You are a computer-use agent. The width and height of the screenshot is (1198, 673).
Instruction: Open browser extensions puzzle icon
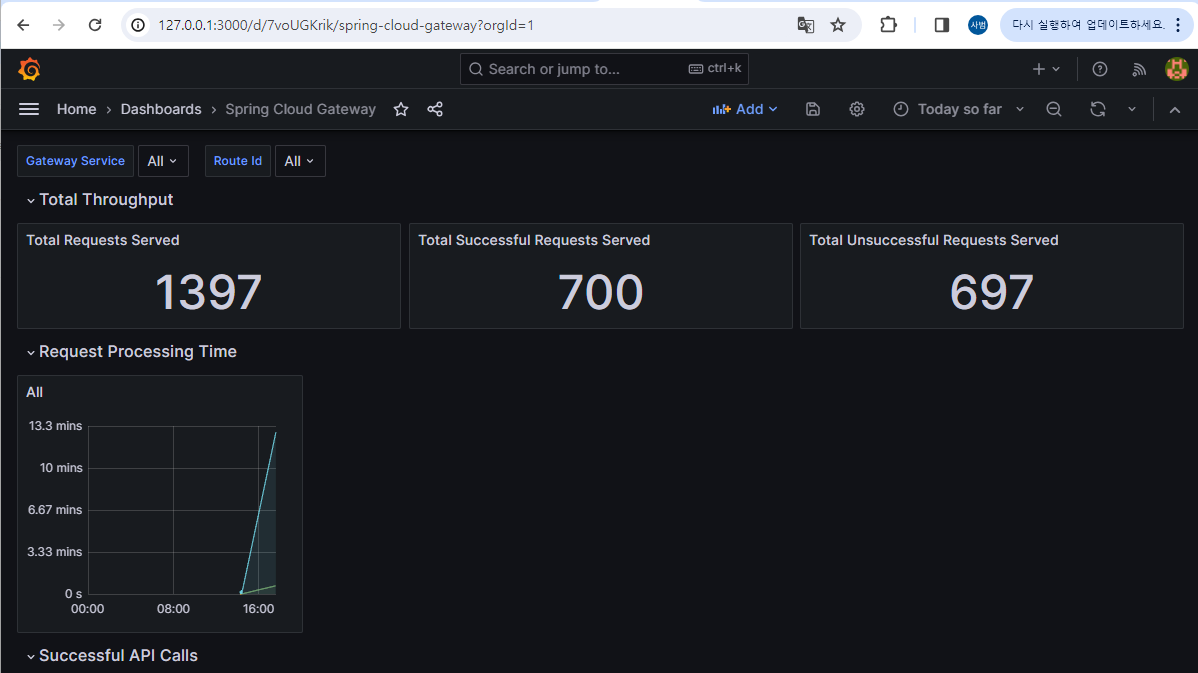click(888, 25)
